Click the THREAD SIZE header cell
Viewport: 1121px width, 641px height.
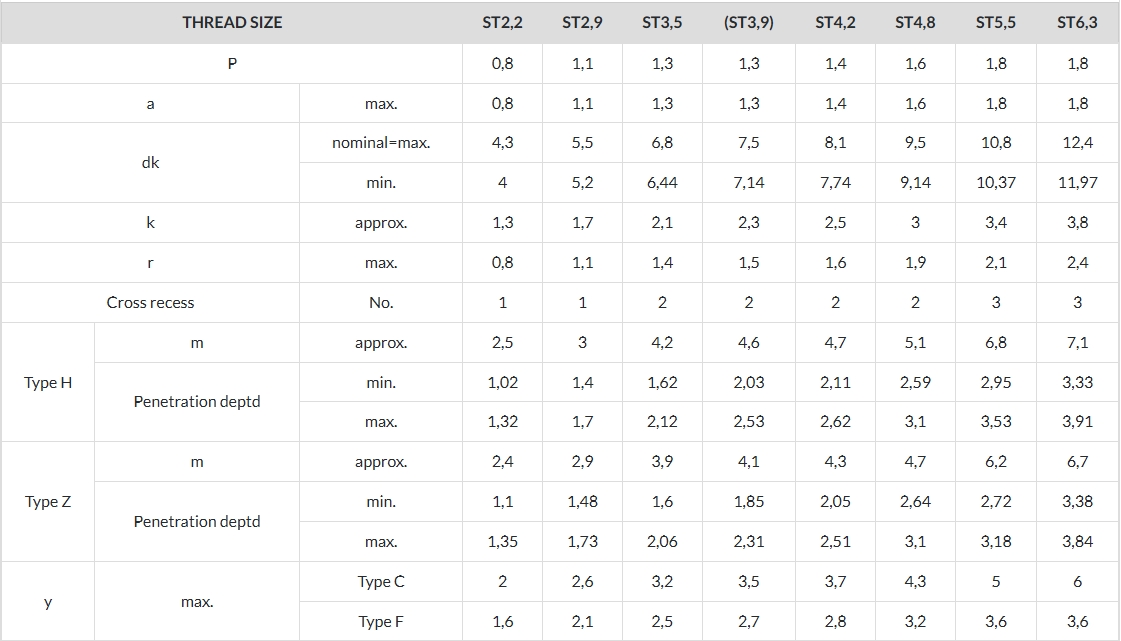click(x=232, y=23)
